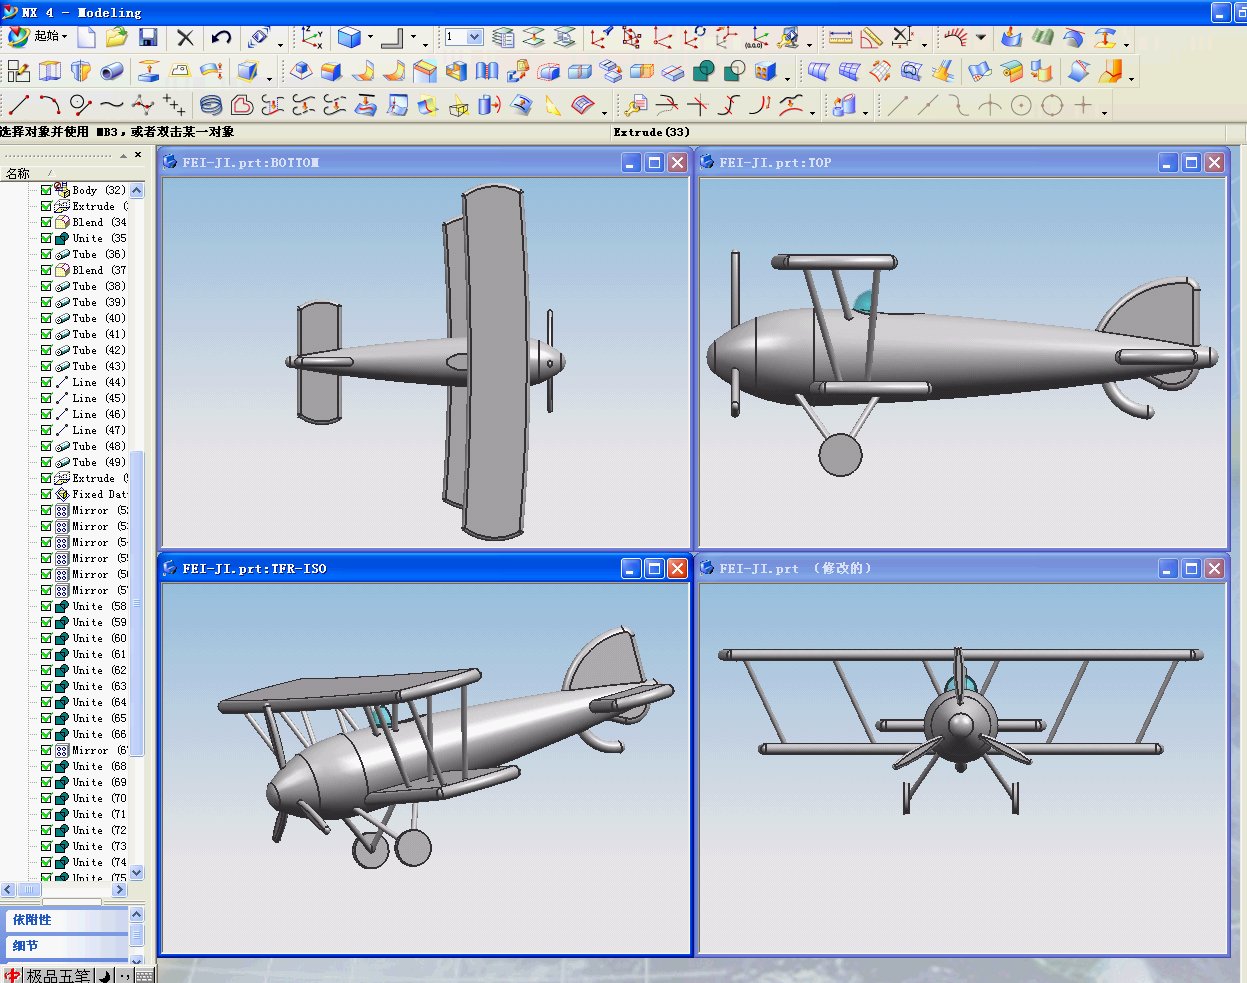
Task: Open the work layer number dropdown
Action: [475, 37]
